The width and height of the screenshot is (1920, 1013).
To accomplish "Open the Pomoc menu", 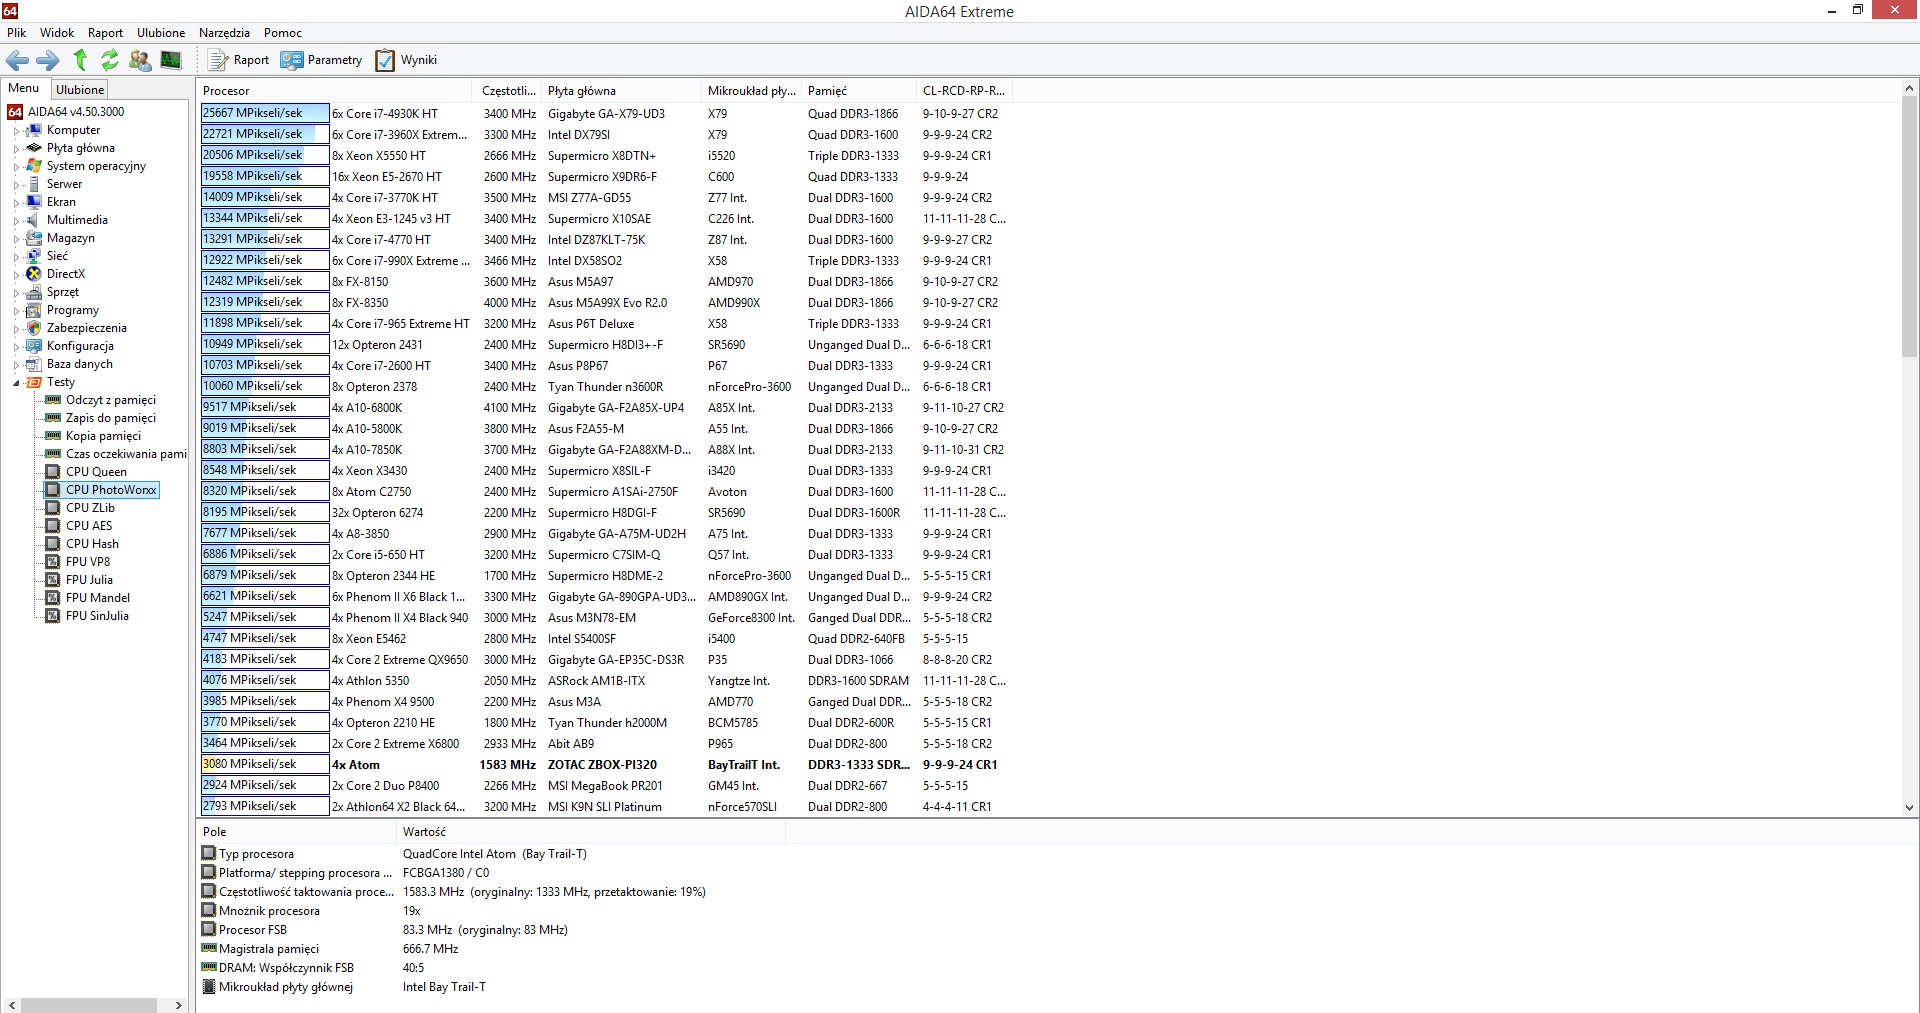I will pyautogui.click(x=283, y=33).
